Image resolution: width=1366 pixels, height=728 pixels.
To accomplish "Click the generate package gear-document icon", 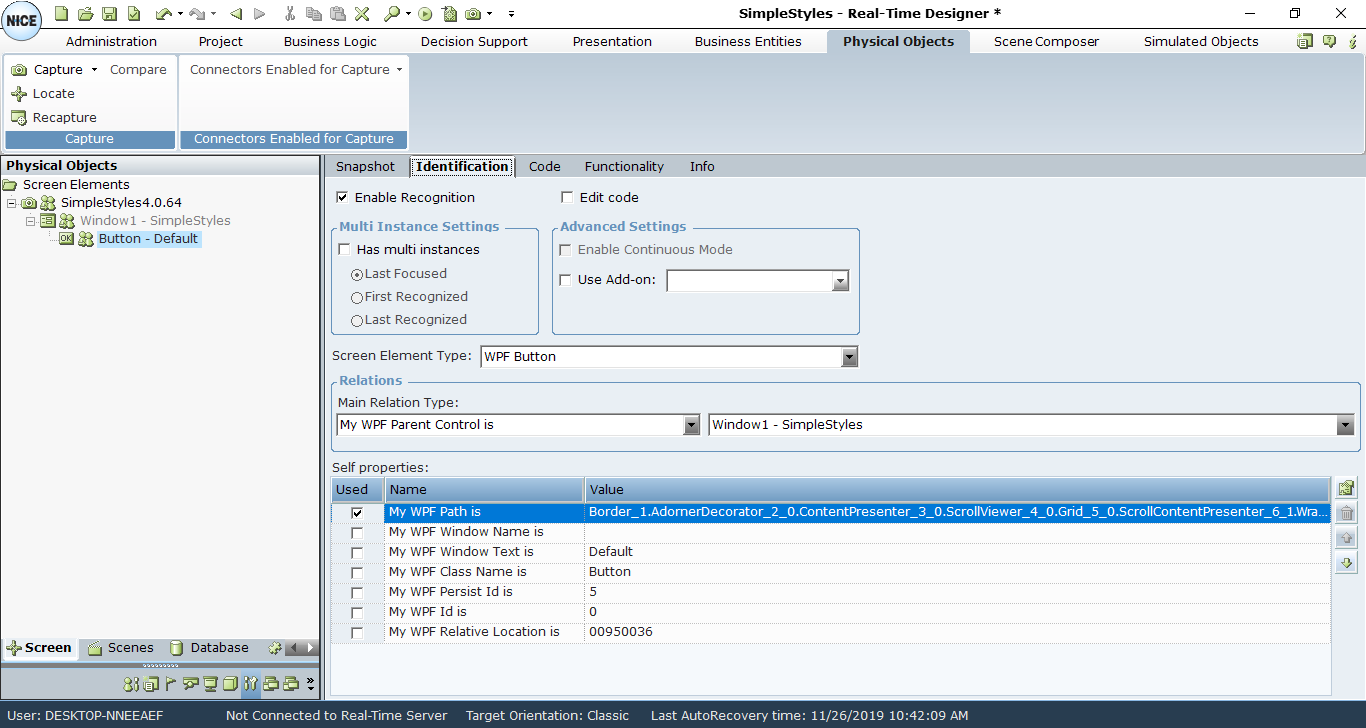I will 449,14.
